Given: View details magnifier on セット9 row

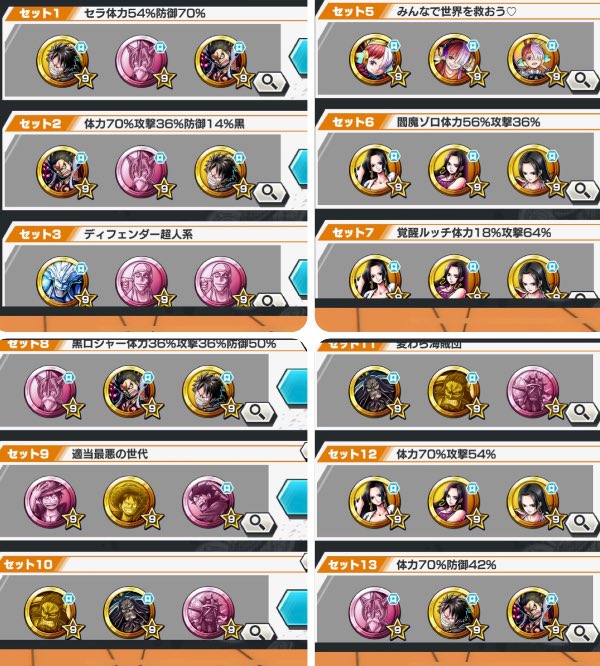Looking at the screenshot, I should [x=258, y=522].
